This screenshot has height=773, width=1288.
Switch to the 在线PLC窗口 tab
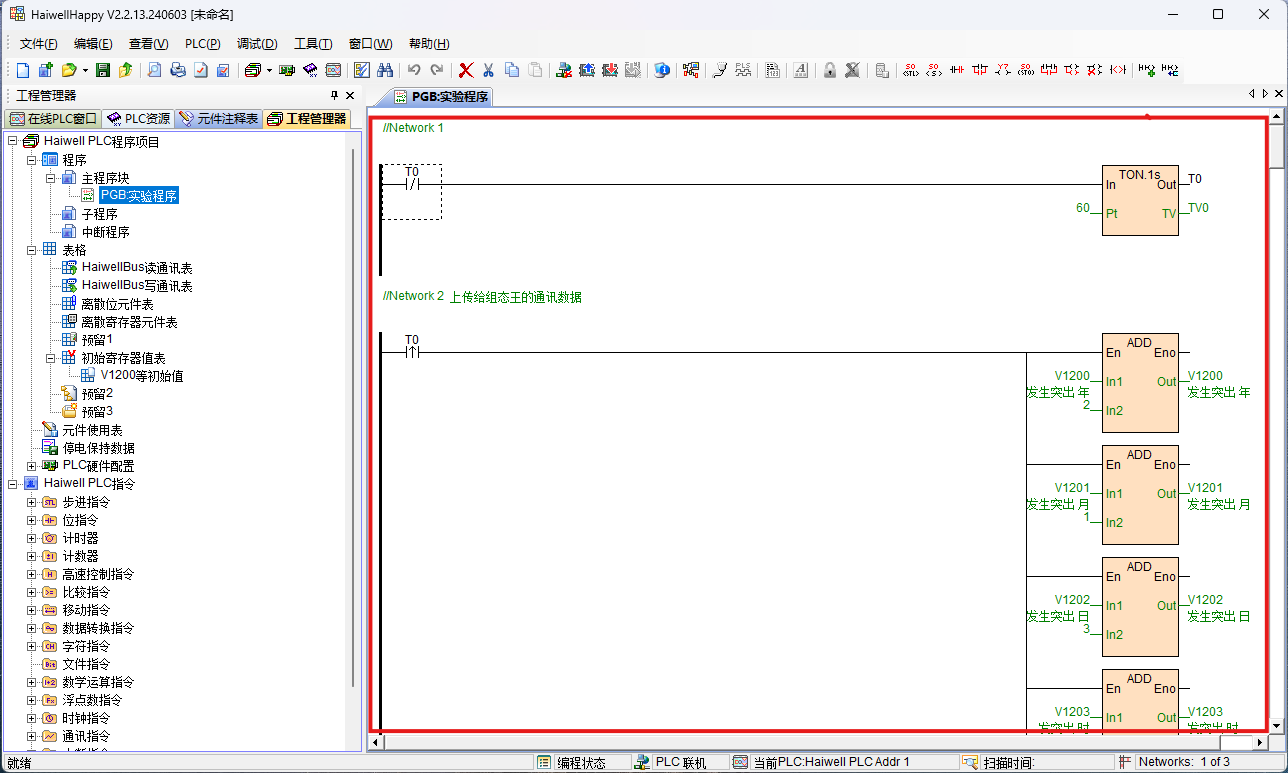click(53, 119)
